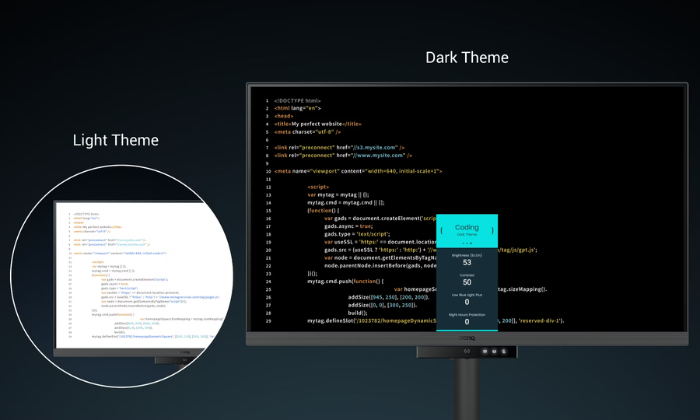The height and width of the screenshot is (420, 700).
Task: Open the Night Hours Protection setting
Action: (467, 319)
